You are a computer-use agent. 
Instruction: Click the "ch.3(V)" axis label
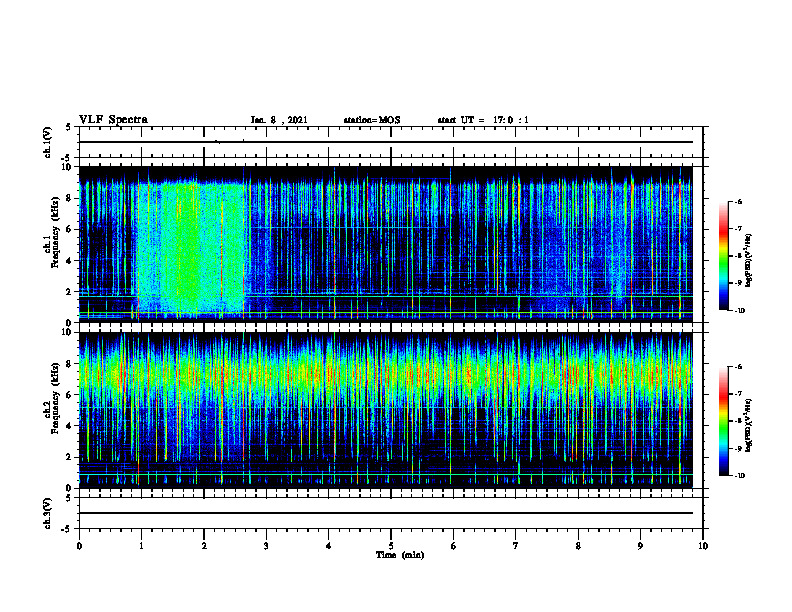pyautogui.click(x=47, y=513)
